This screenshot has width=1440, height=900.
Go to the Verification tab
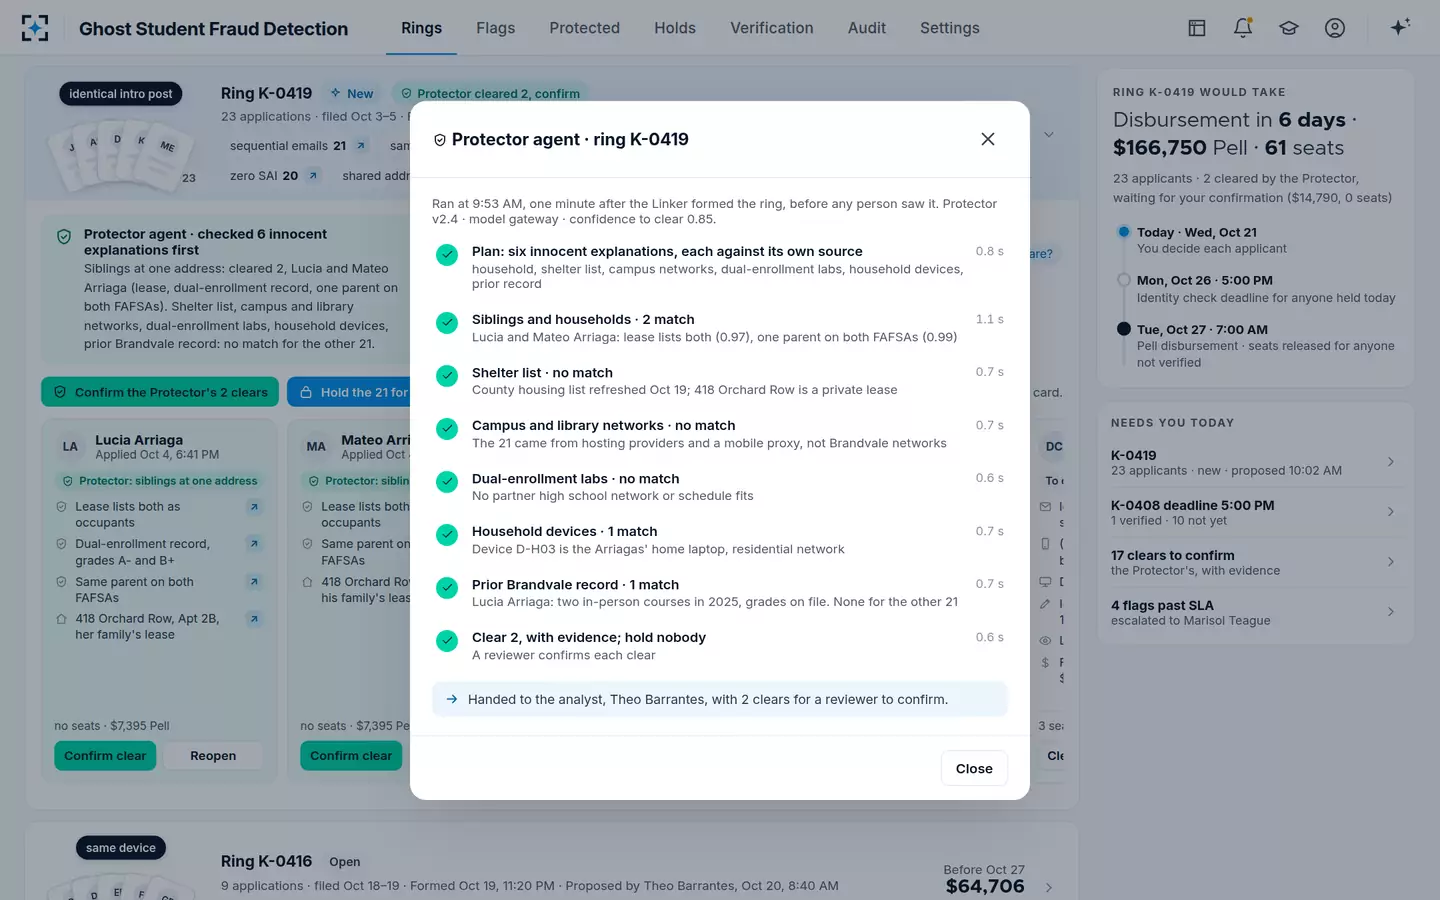[x=771, y=28]
